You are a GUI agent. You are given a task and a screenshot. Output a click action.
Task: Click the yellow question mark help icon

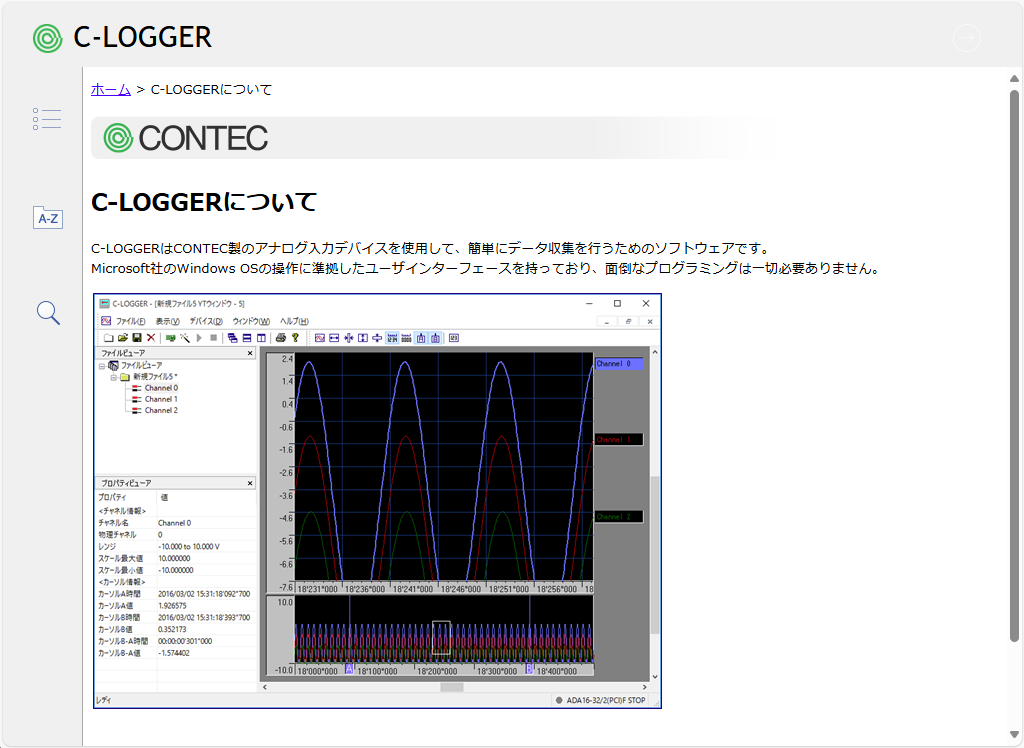tap(295, 338)
